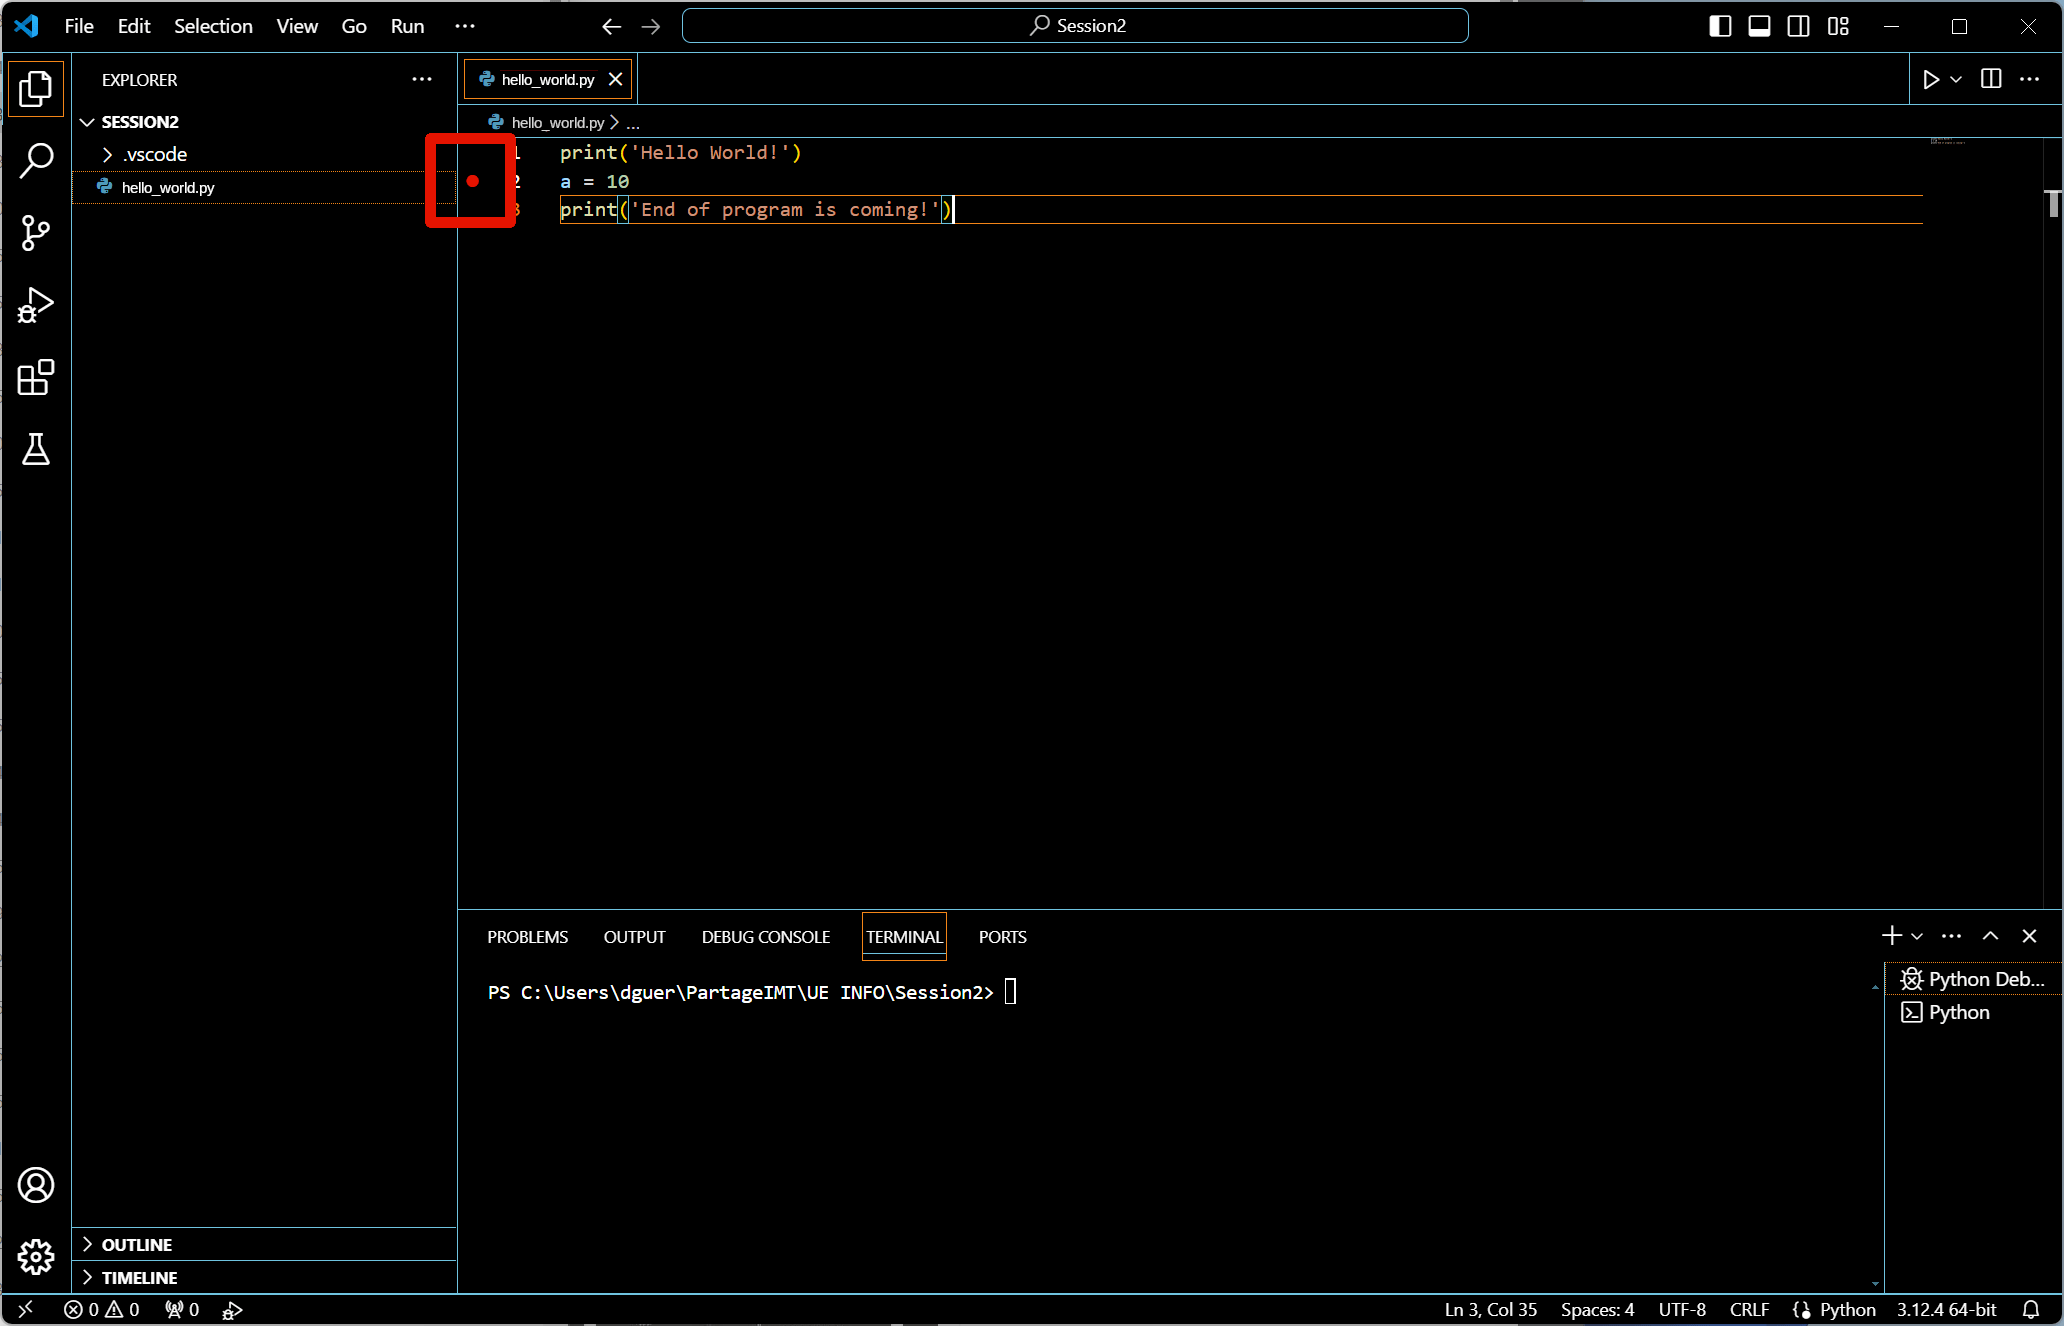Open the Source Control view

tap(36, 233)
